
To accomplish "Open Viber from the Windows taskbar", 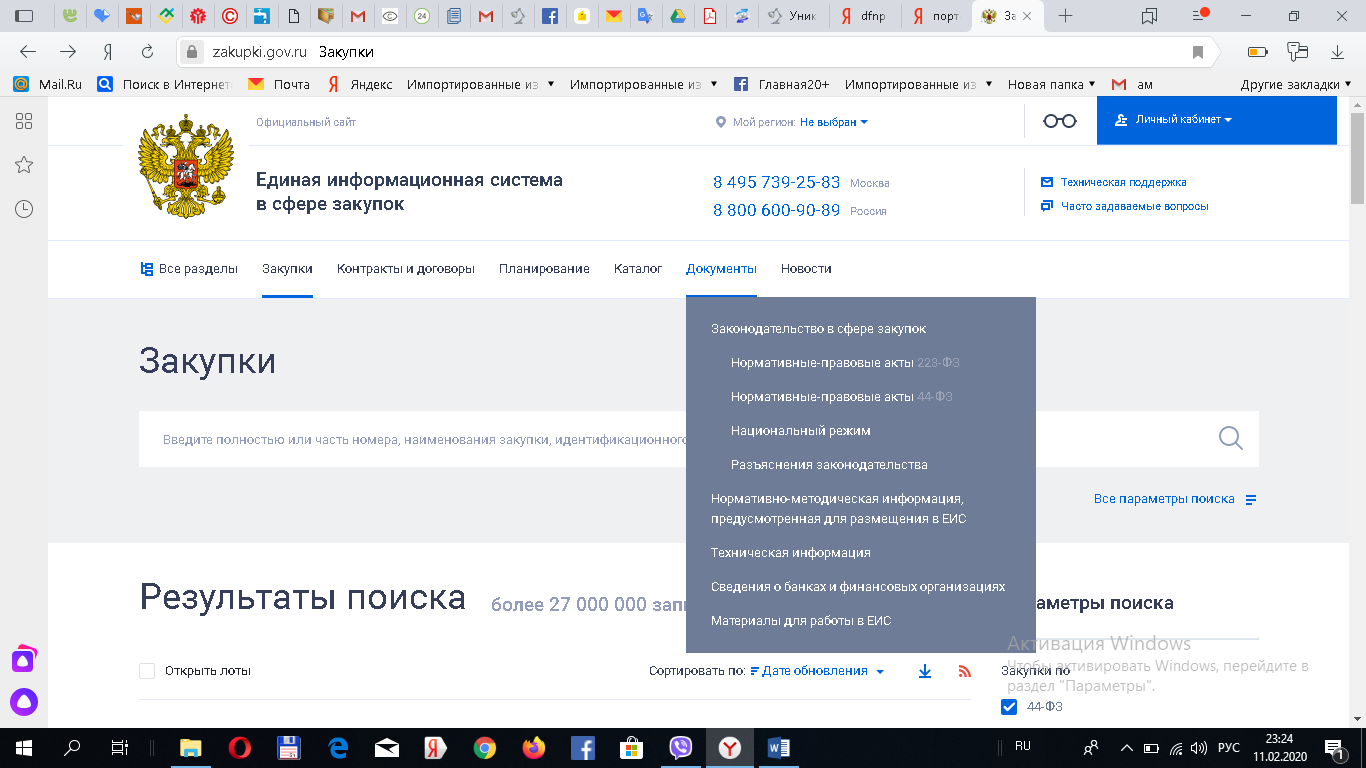I will 681,748.
